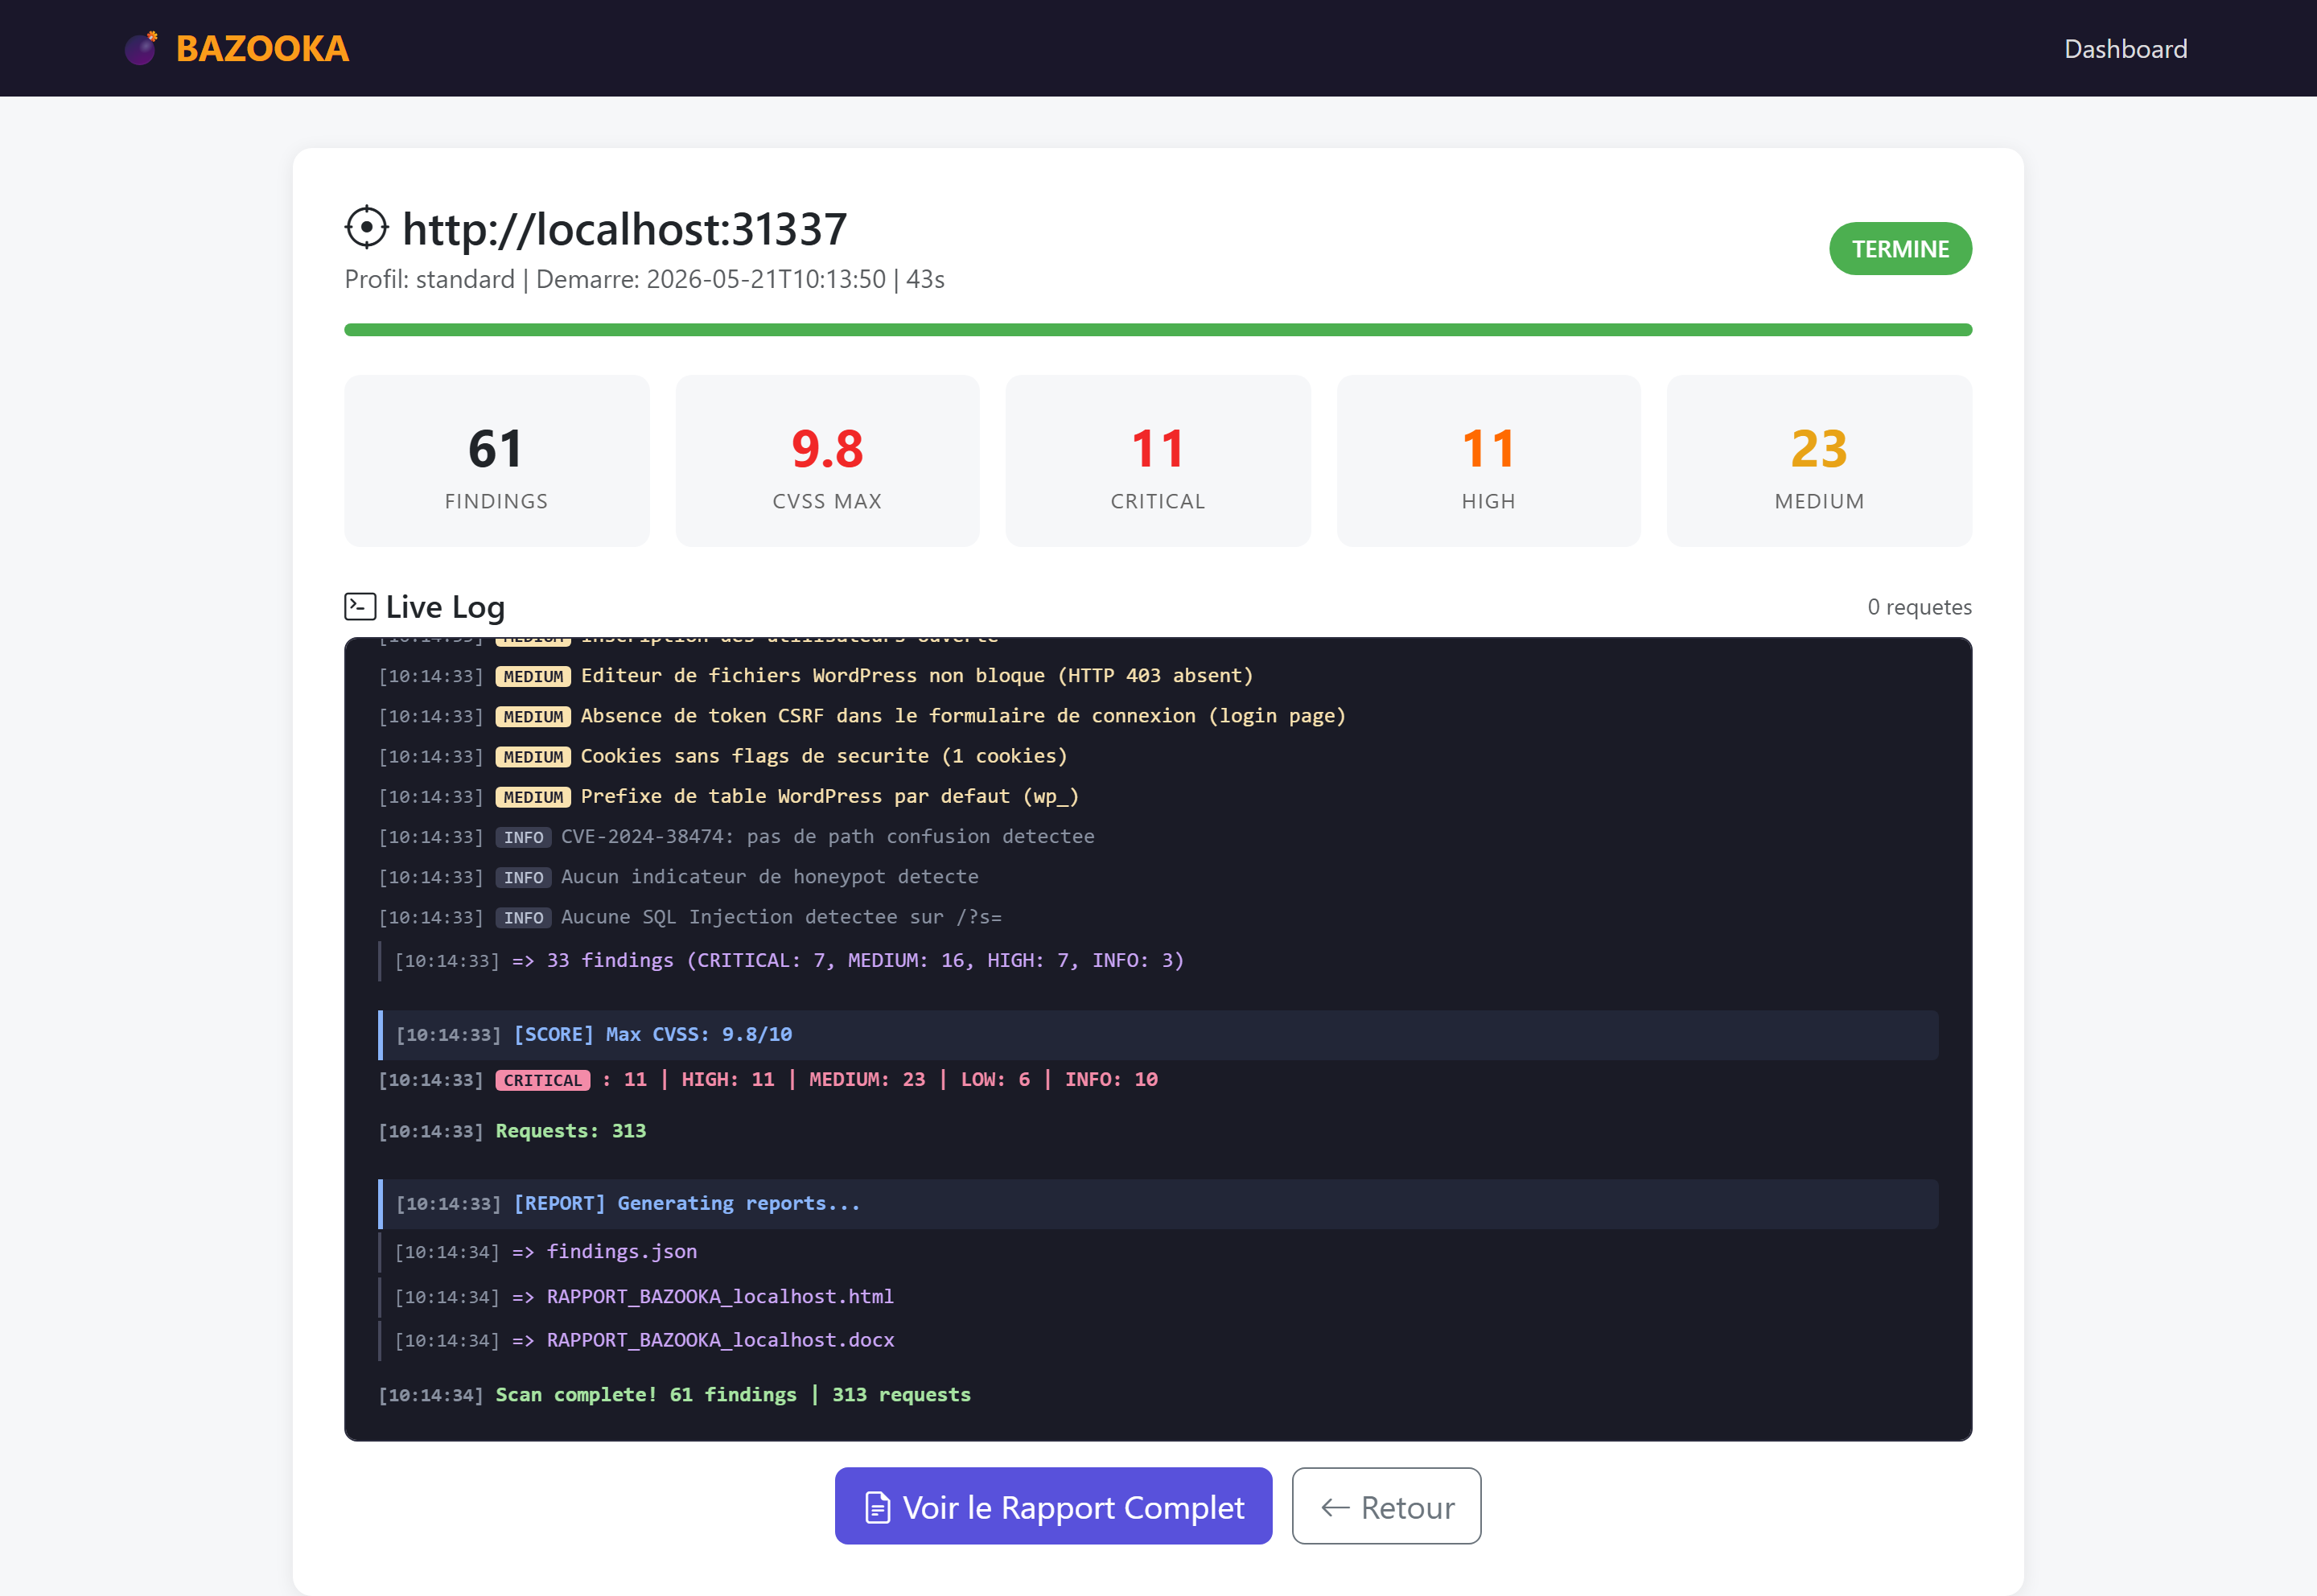This screenshot has width=2317, height=1596.
Task: Click the '[SCORE] Max CVSS: 9.8/10' line
Action: point(1158,1035)
